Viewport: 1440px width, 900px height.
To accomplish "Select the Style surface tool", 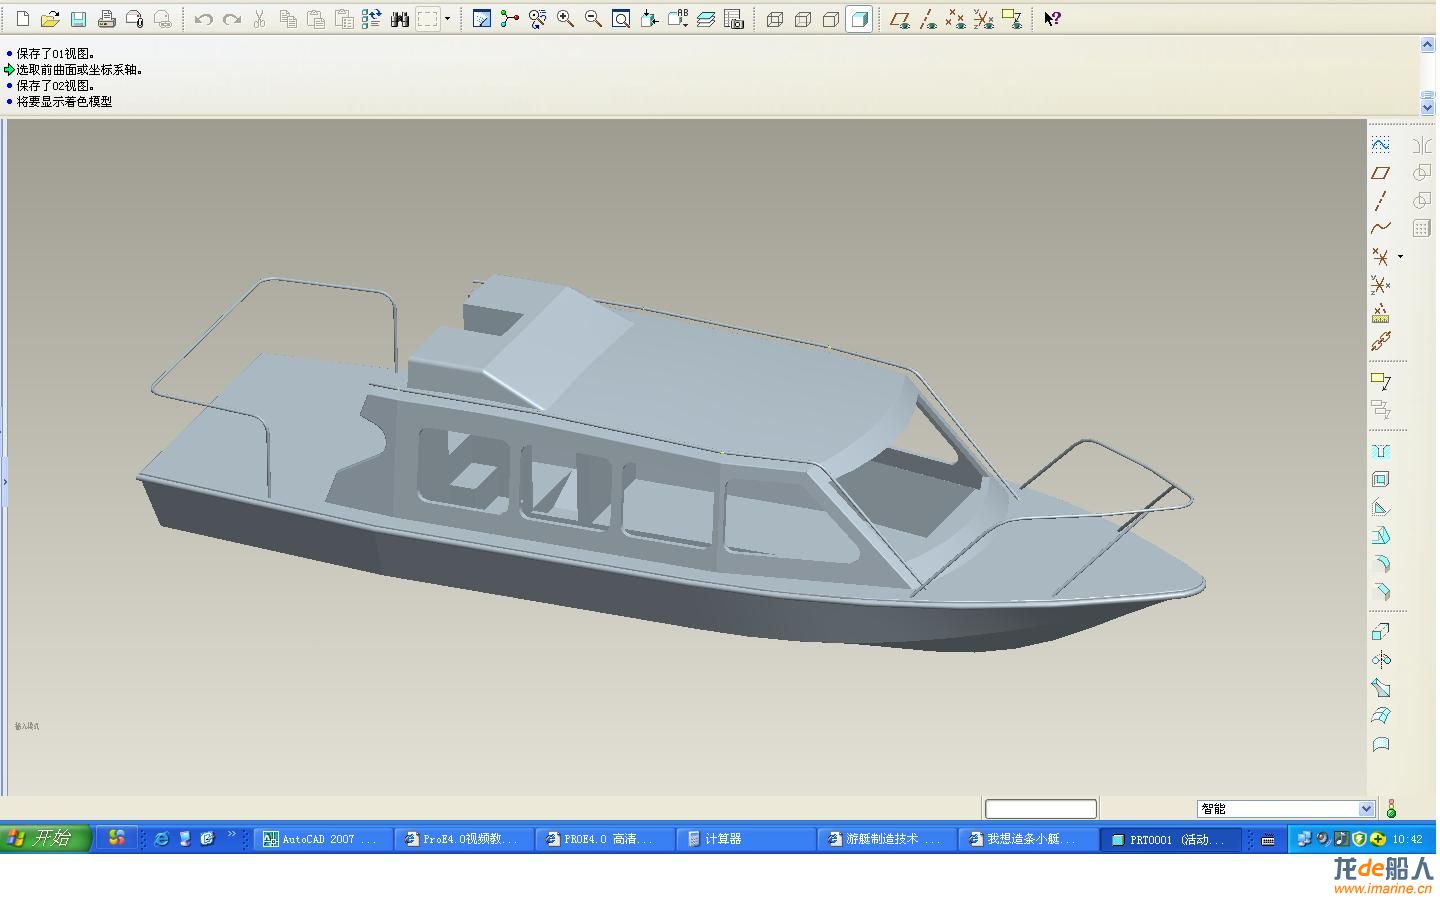I will click(1381, 743).
